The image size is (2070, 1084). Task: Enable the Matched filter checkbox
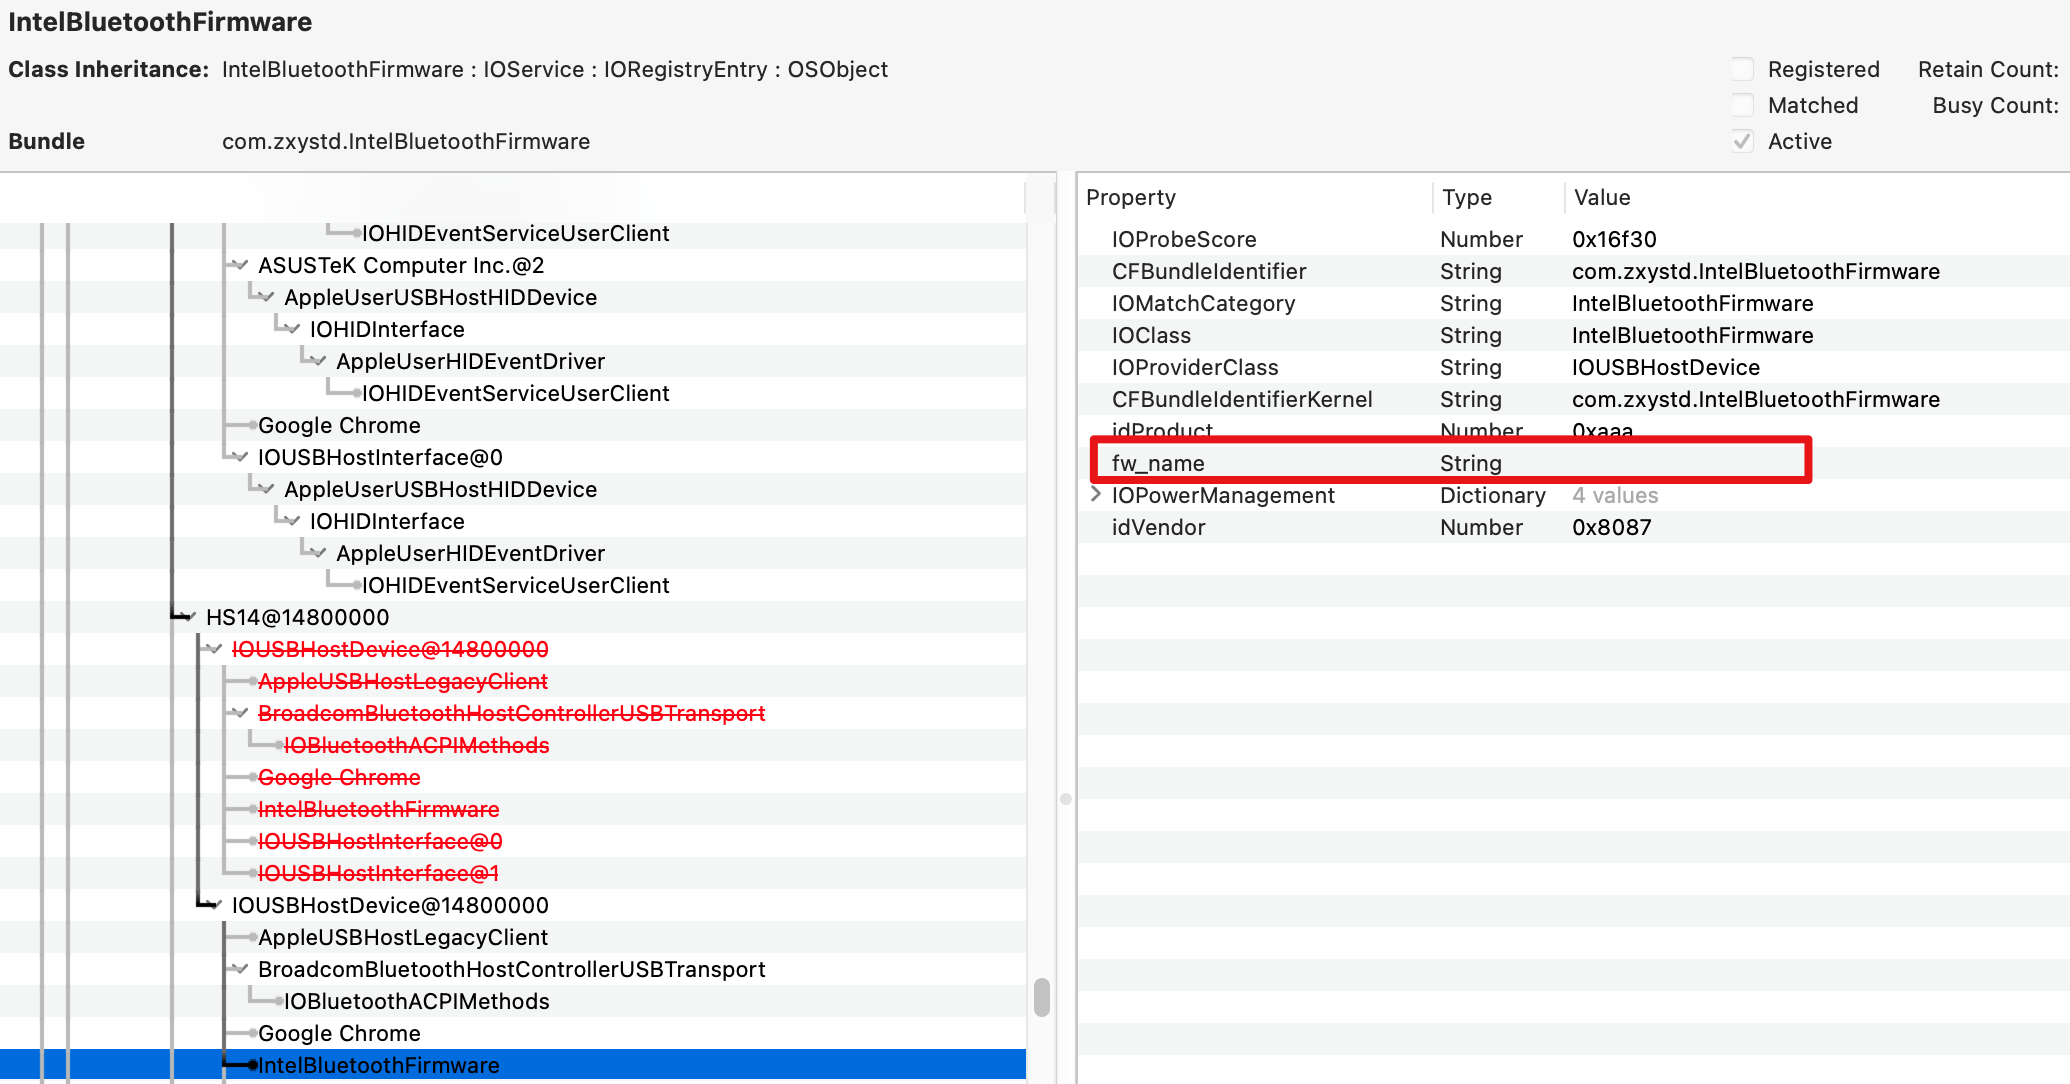click(1743, 105)
